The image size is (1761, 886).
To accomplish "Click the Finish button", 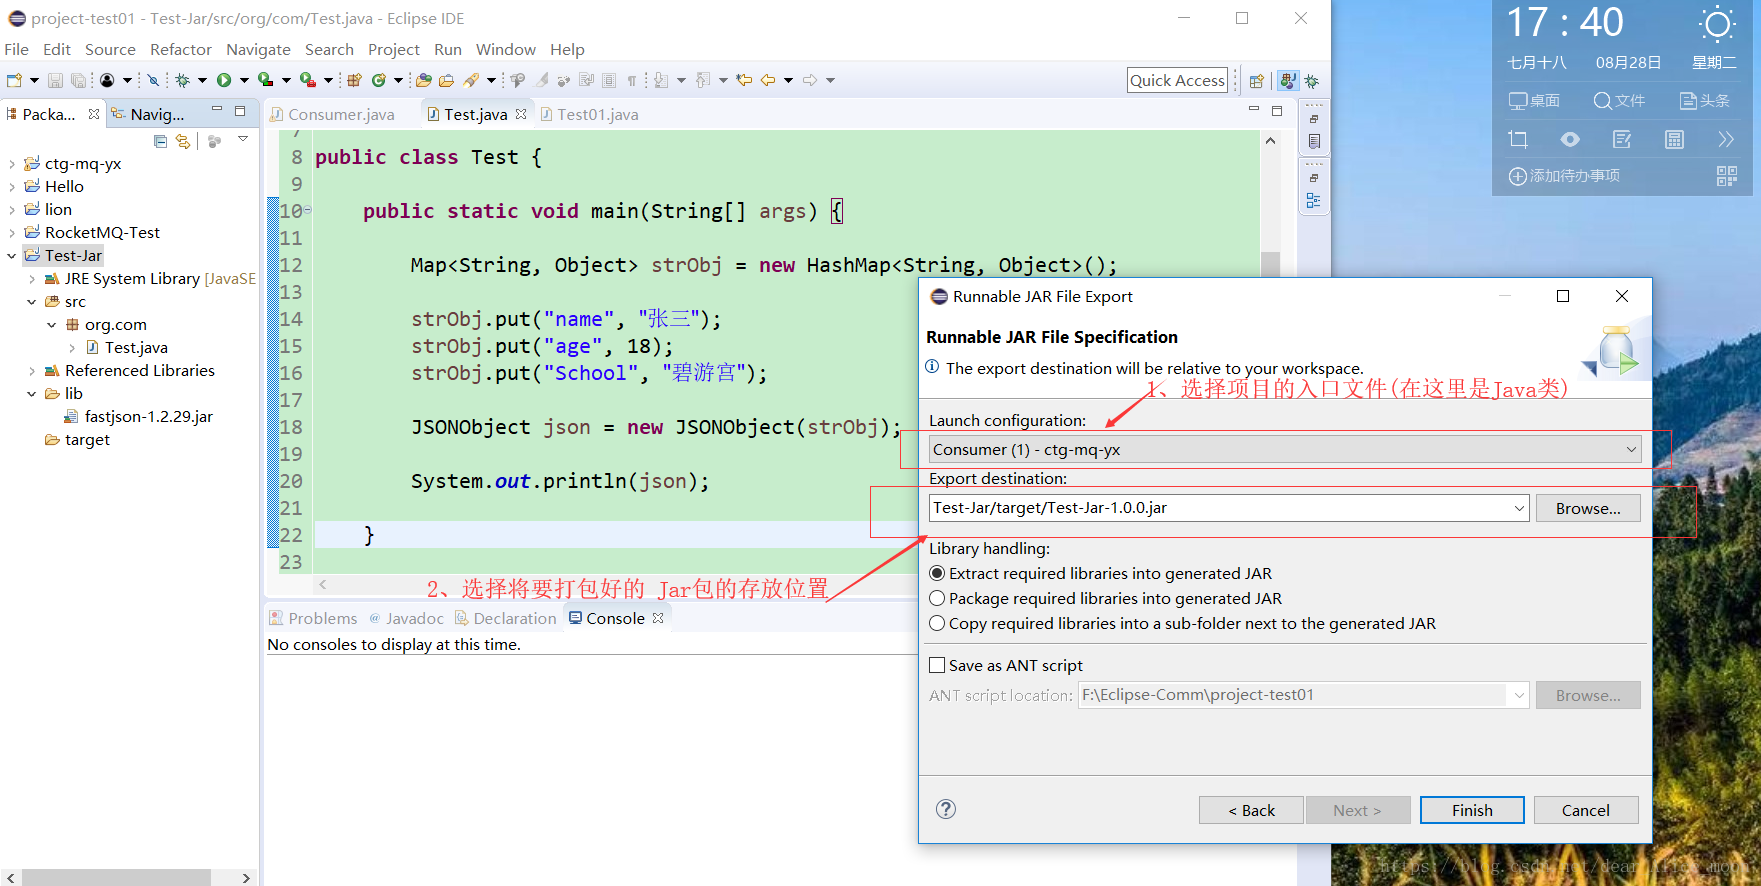I will [1472, 810].
